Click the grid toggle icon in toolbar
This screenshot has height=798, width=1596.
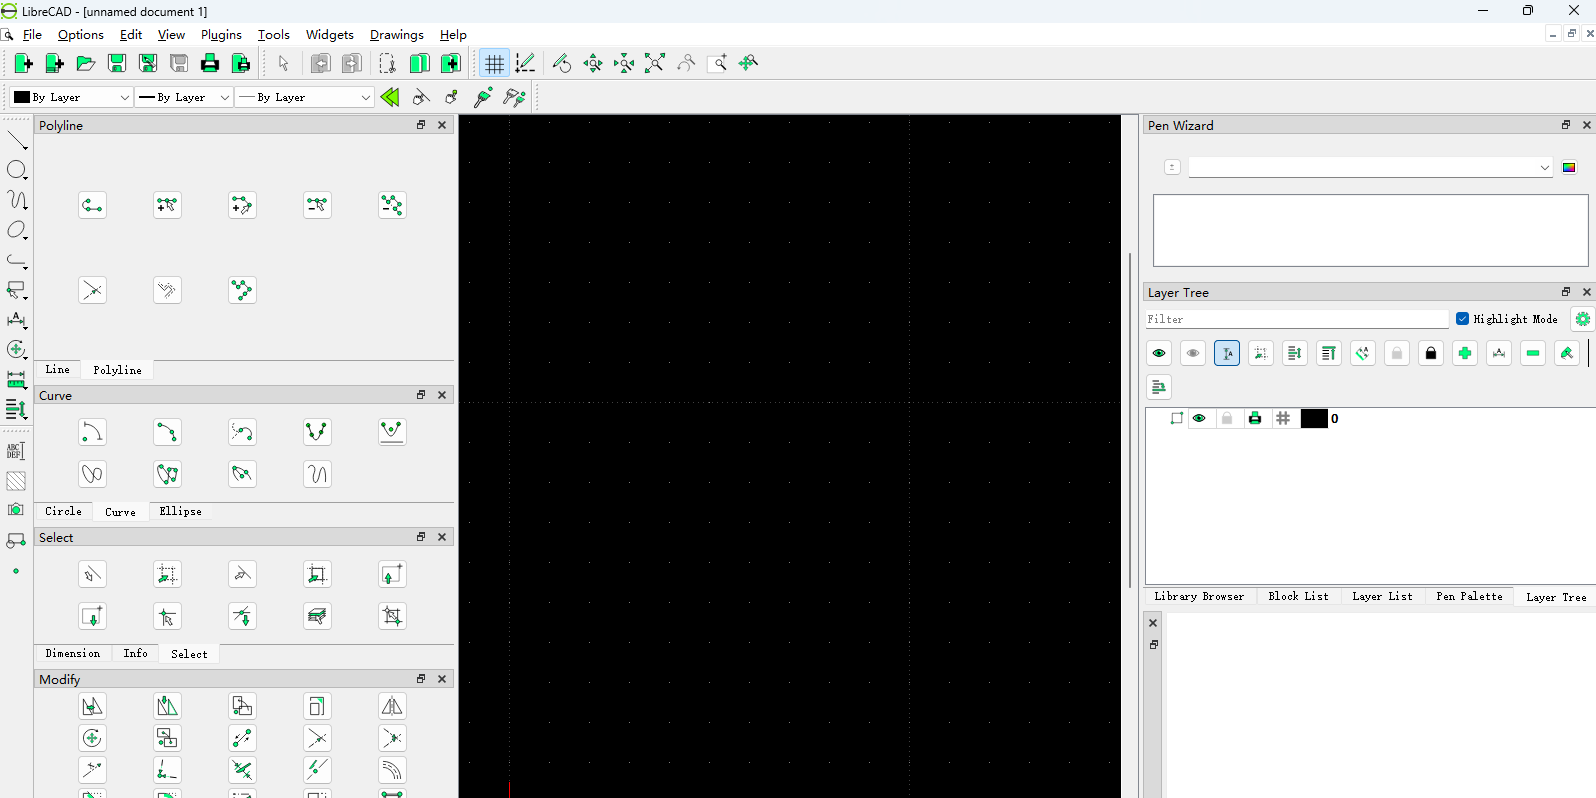point(494,64)
